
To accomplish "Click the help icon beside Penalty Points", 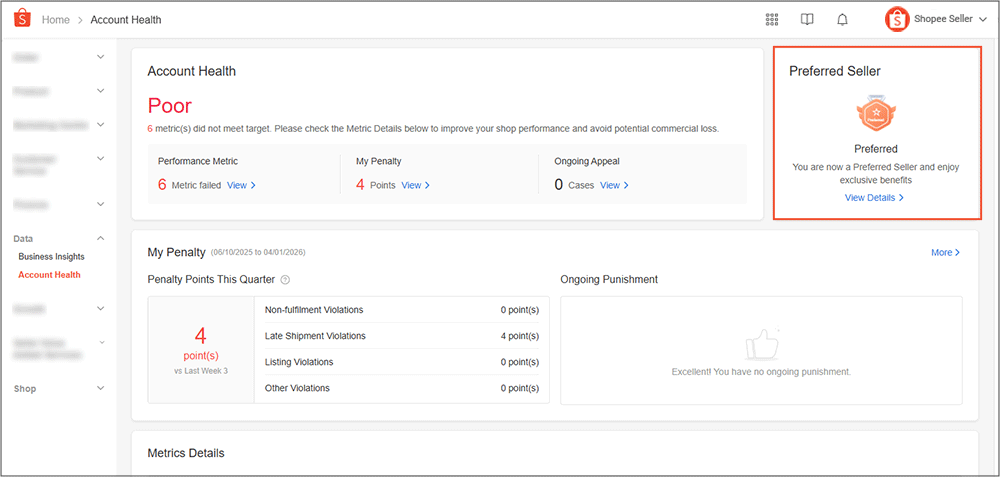I will click(285, 280).
